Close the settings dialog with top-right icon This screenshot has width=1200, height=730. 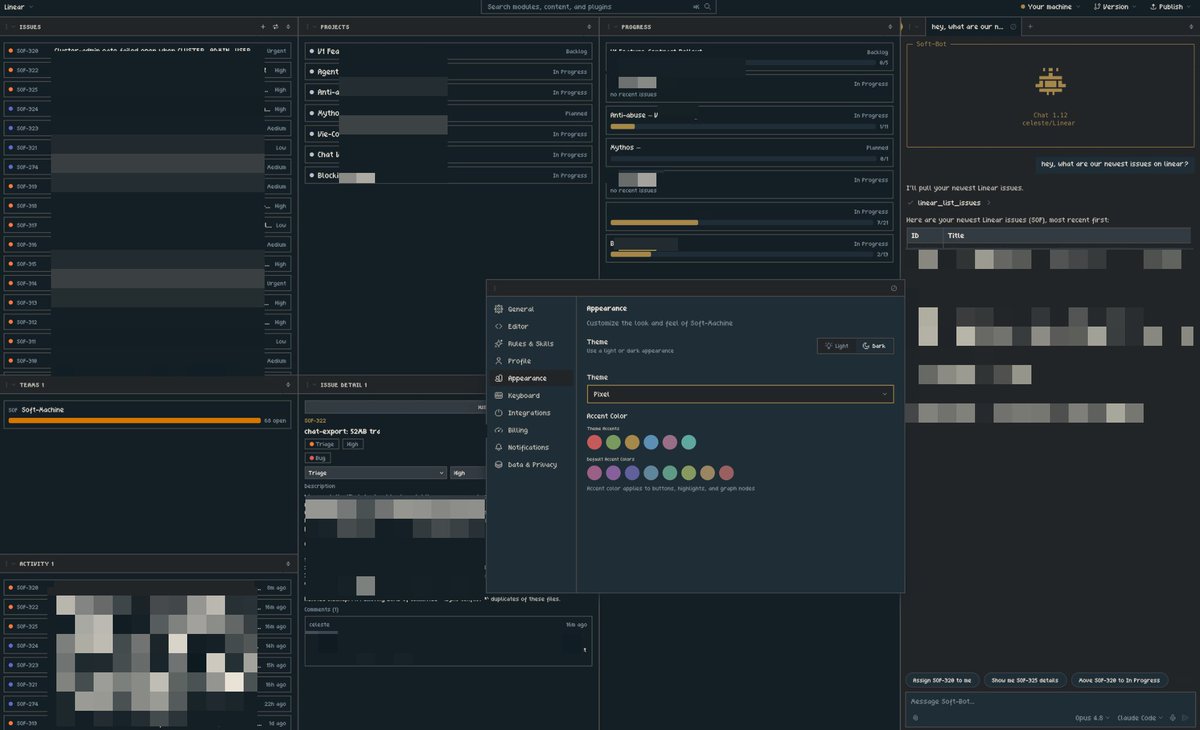click(894, 288)
